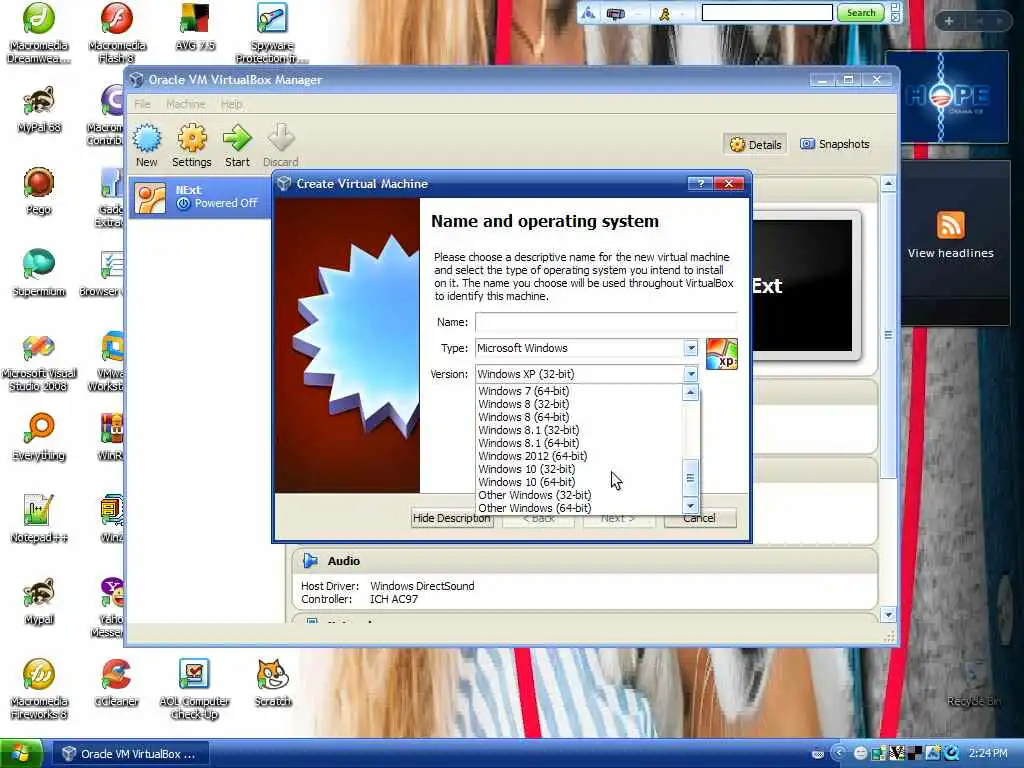Click the version list scroll up arrow
1024x768 pixels.
(690, 392)
